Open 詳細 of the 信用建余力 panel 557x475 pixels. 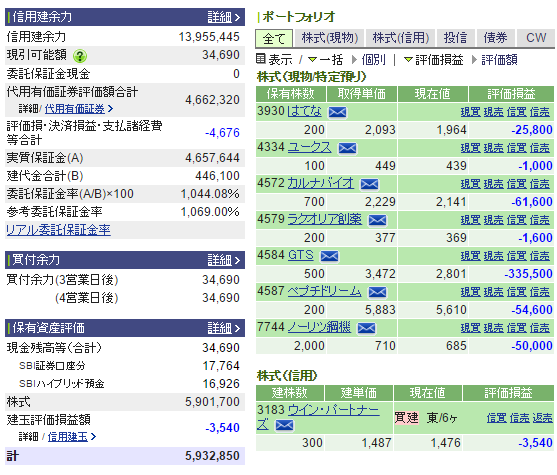[224, 17]
